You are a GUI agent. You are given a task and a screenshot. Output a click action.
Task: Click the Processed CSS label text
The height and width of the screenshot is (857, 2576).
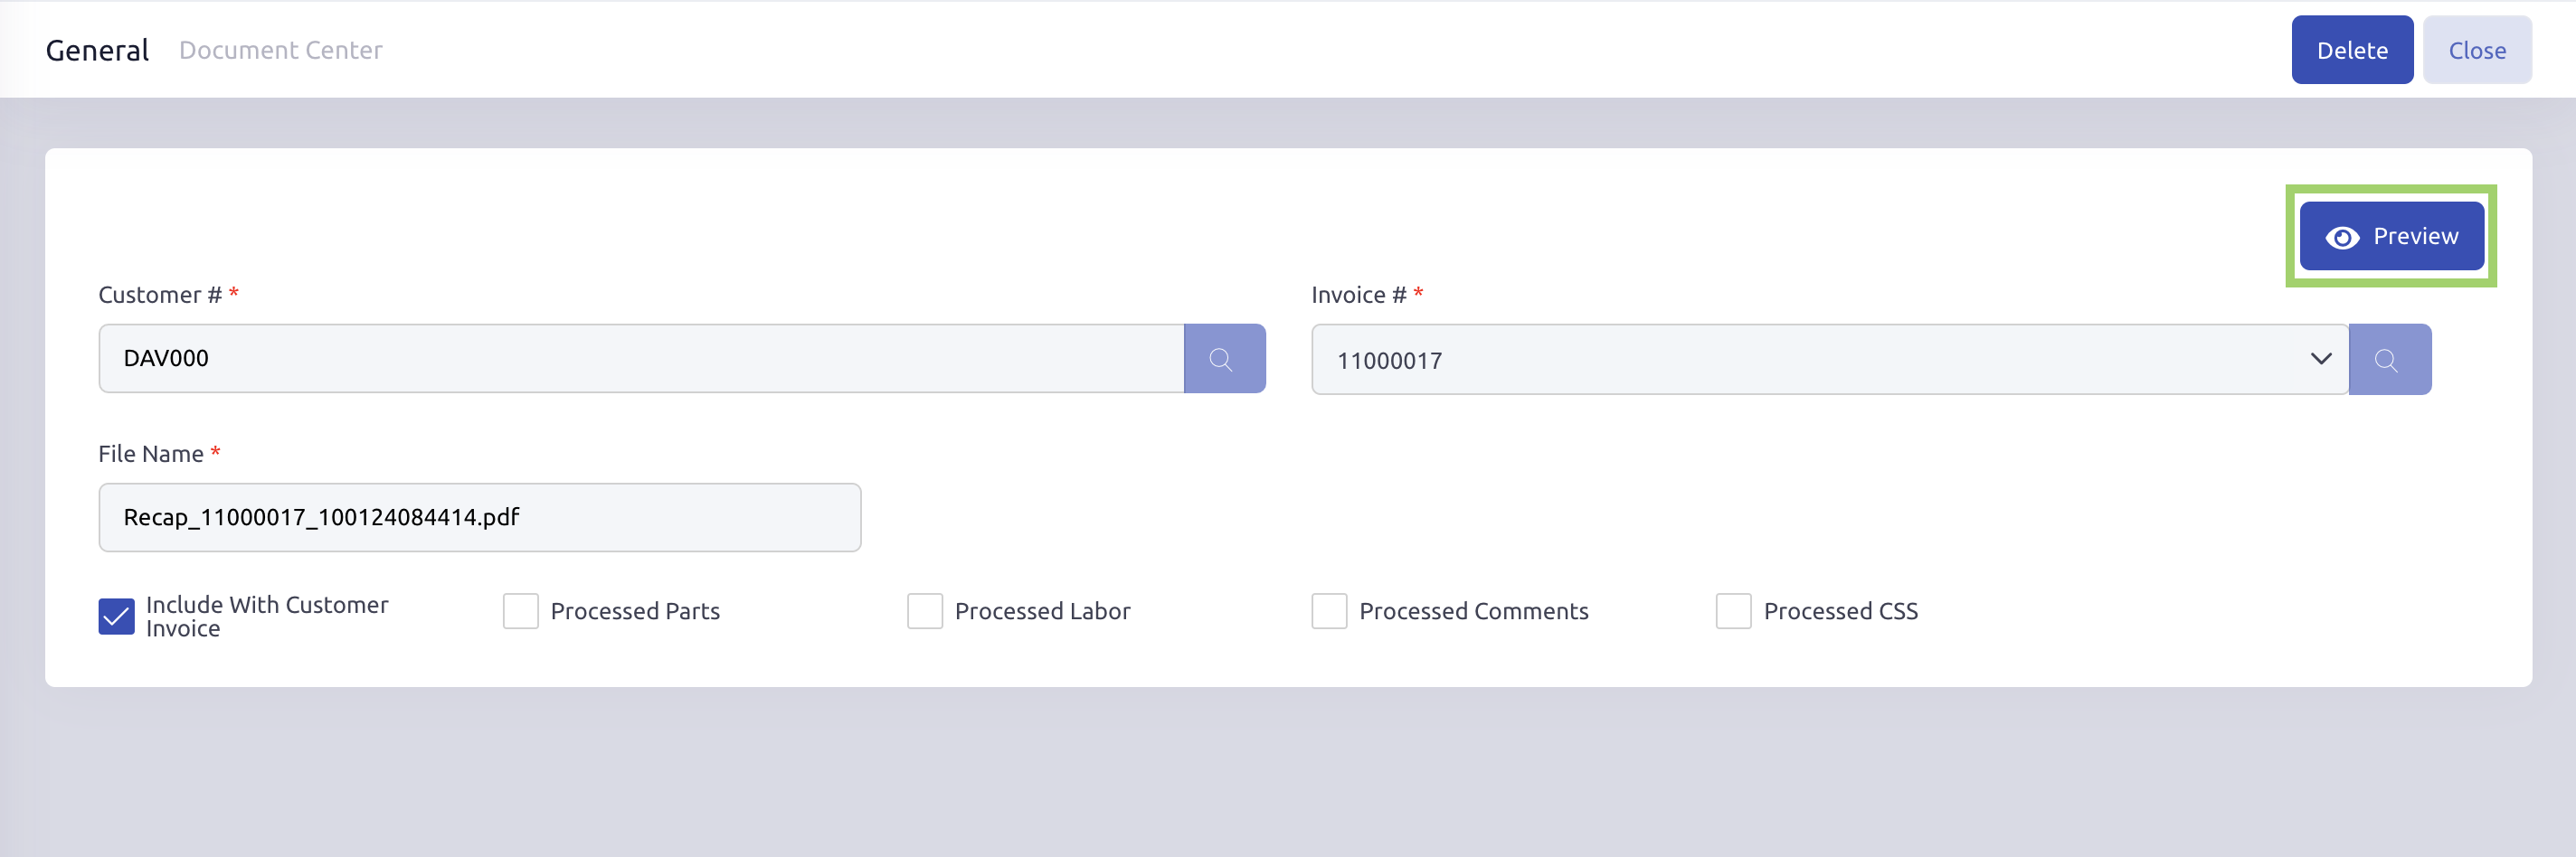[1840, 611]
